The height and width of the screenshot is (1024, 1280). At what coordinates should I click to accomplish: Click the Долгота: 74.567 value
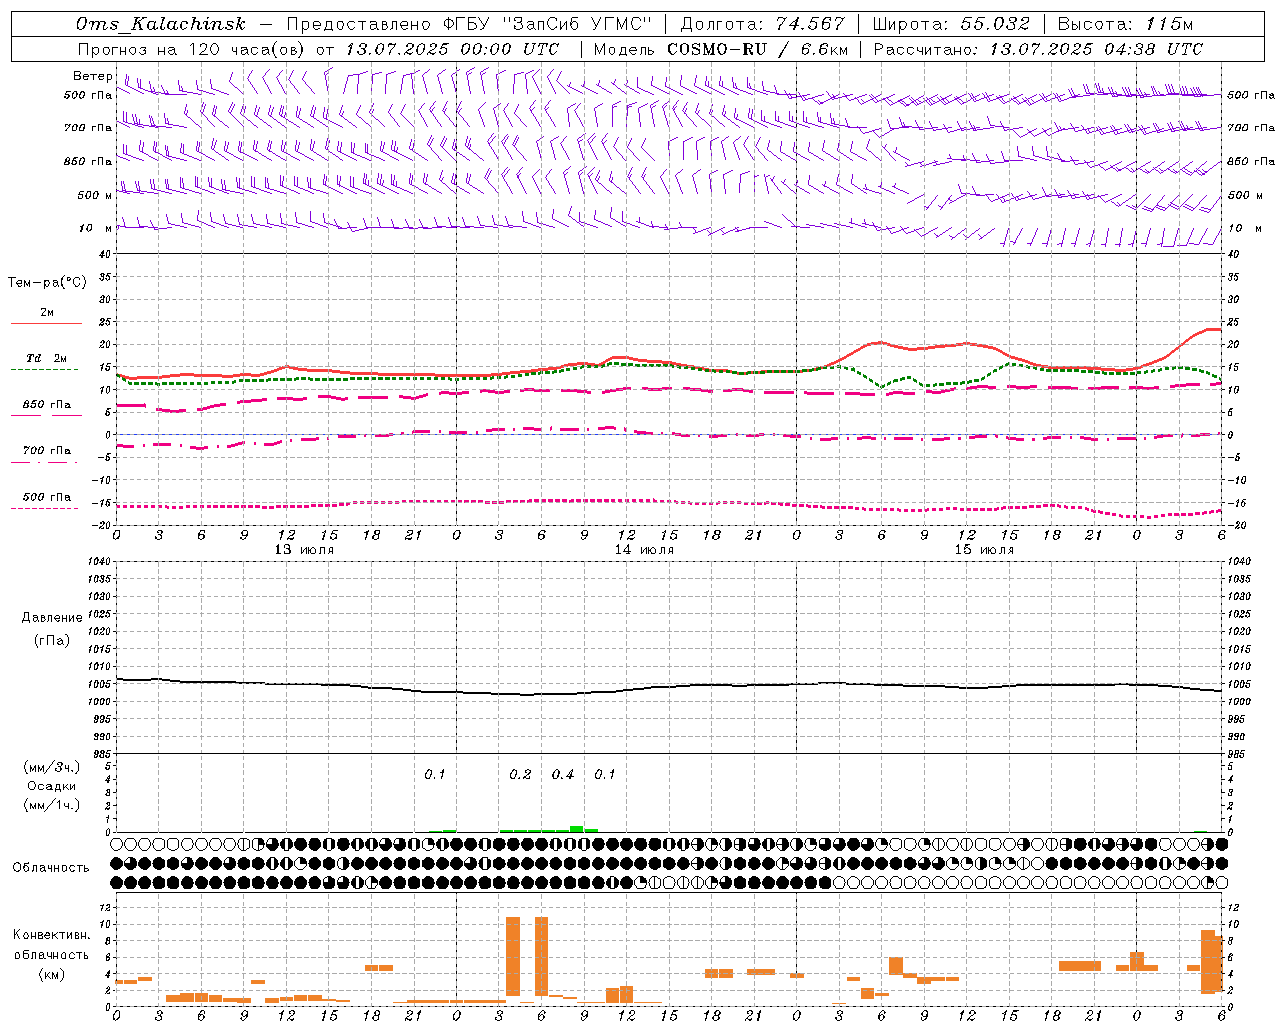pyautogui.click(x=762, y=24)
